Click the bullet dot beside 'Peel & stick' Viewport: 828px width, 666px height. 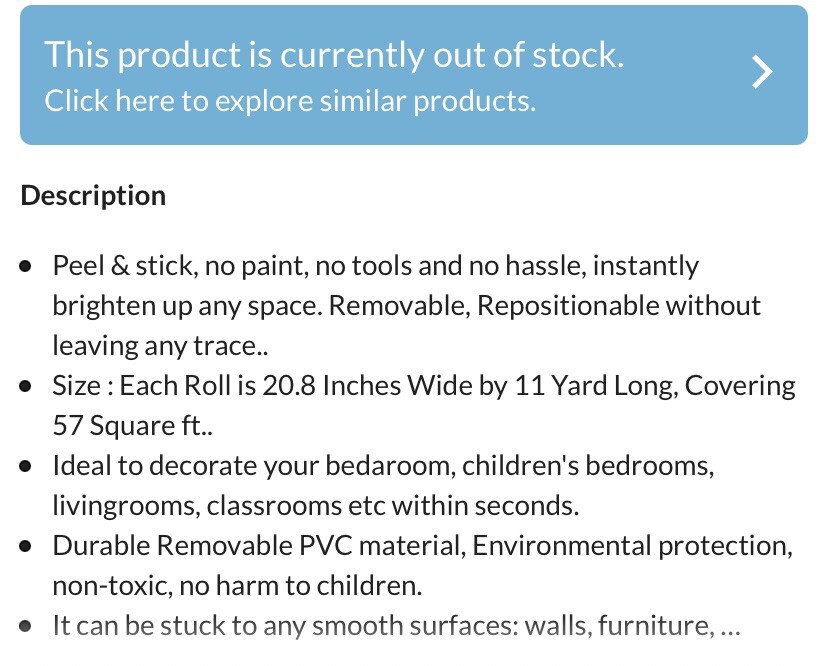(x=25, y=266)
